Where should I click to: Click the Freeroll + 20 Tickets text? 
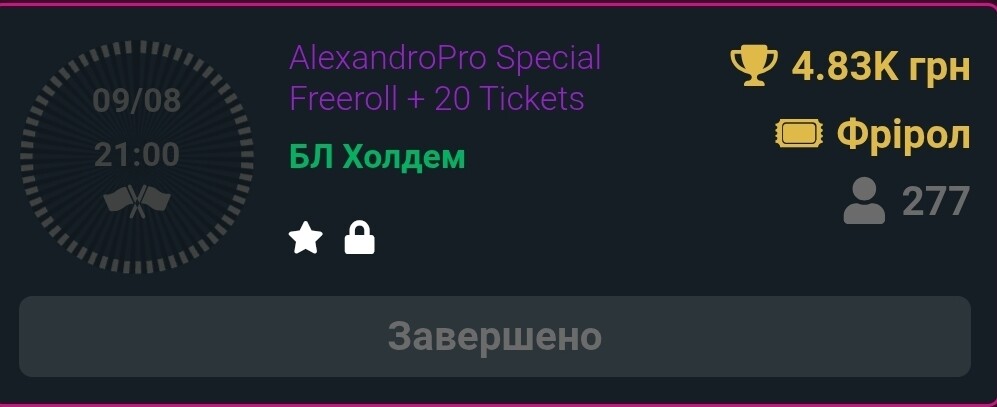pyautogui.click(x=437, y=99)
